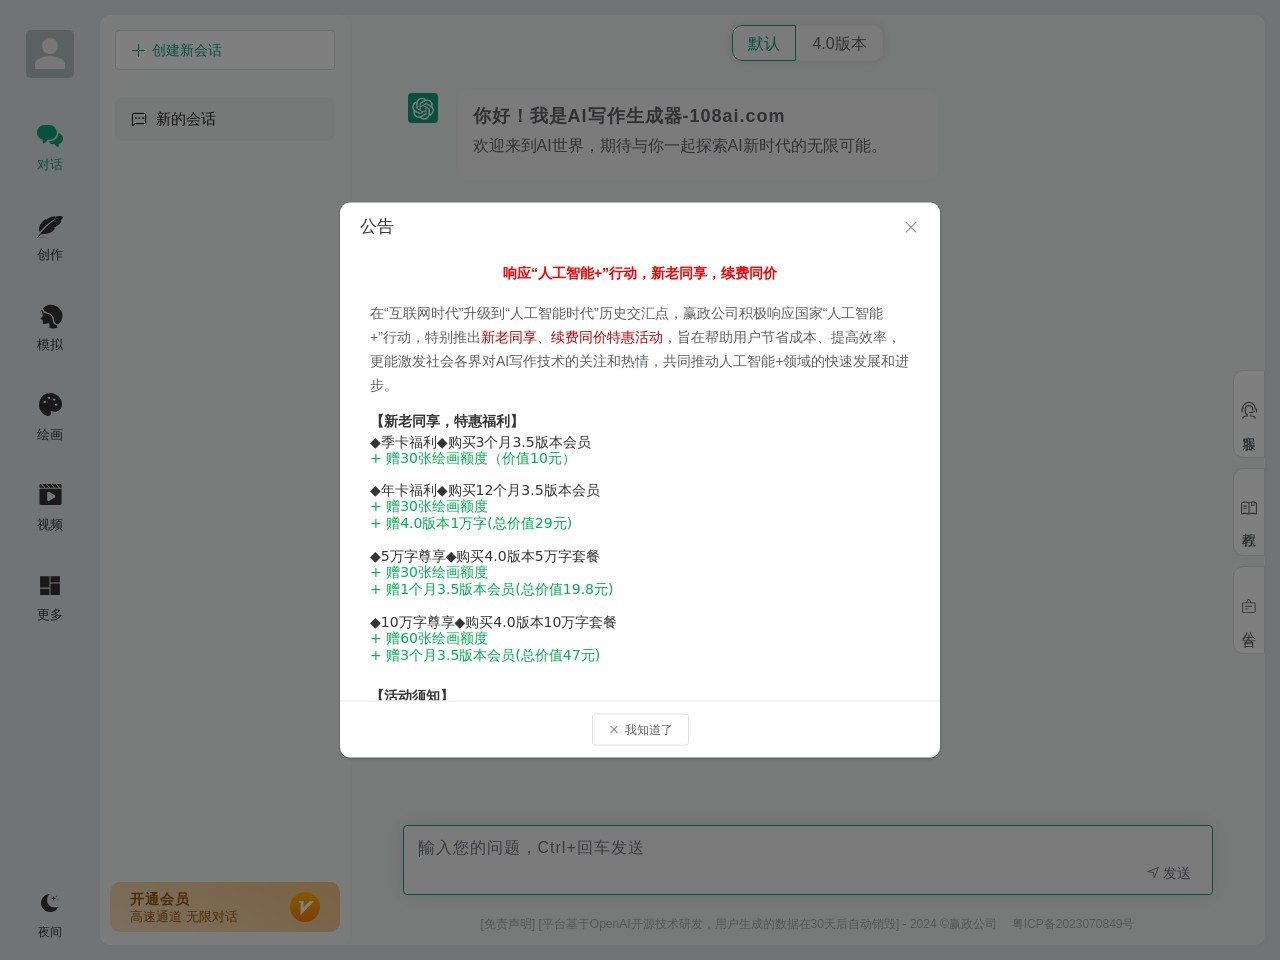
Task: Click the user avatar icon
Action: pos(50,54)
